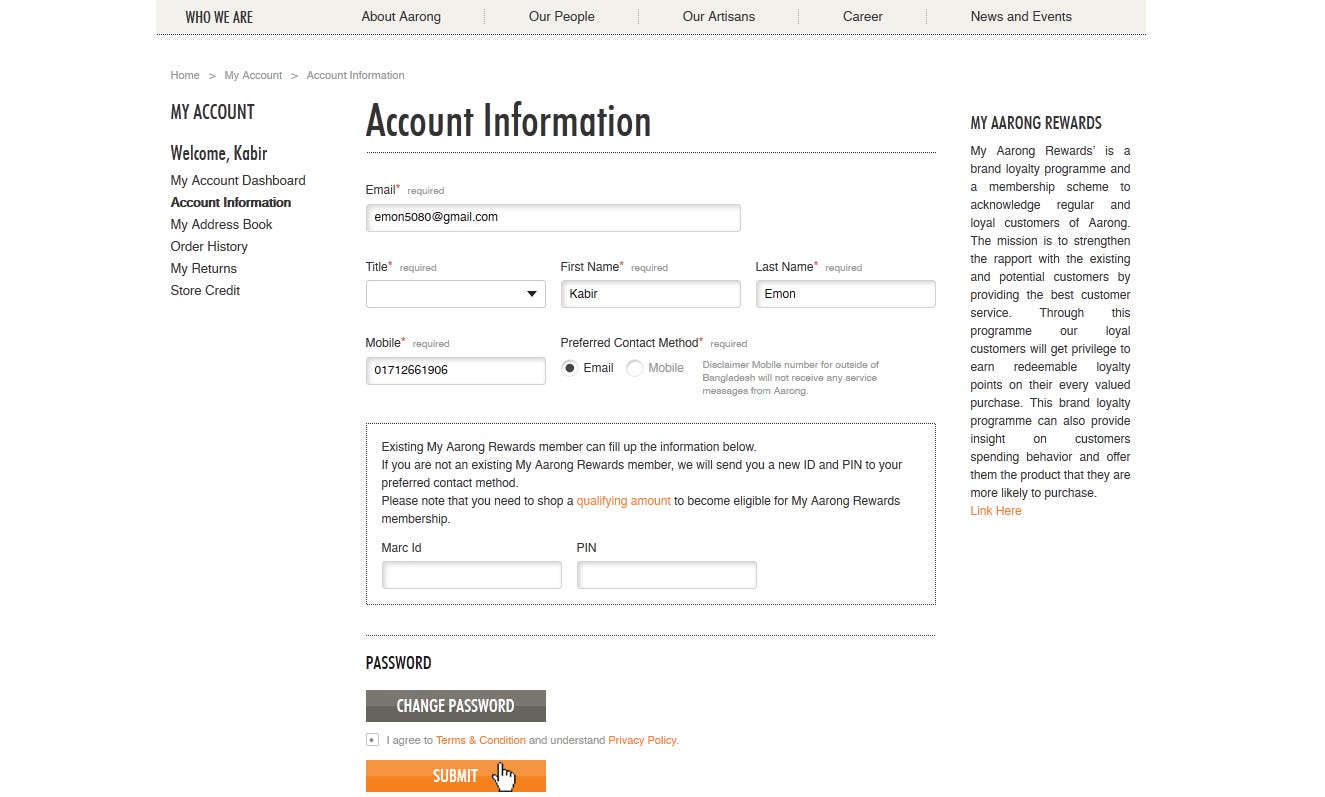Open Our Artisans menu item
Viewport: 1325px width, 797px height.
click(x=719, y=16)
